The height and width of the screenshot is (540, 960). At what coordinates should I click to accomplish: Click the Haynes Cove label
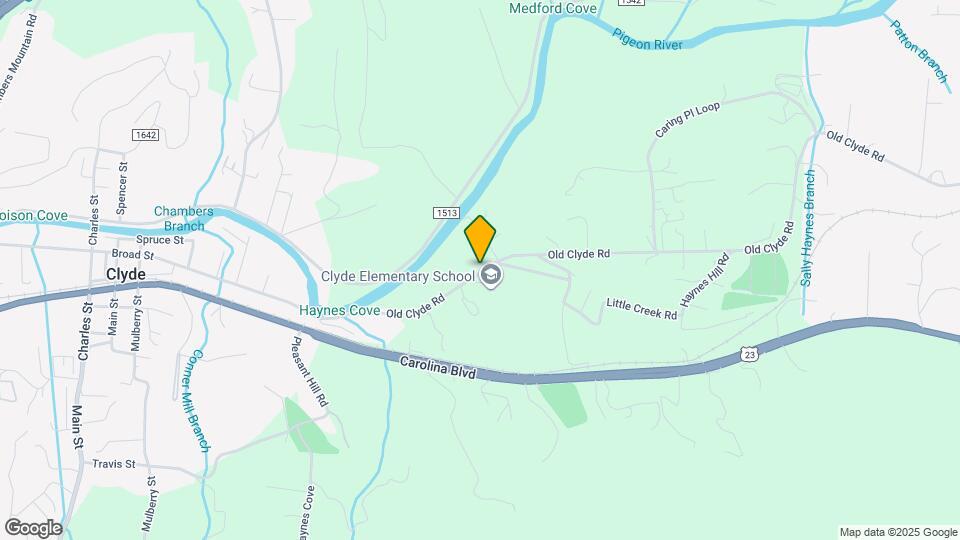(x=339, y=310)
